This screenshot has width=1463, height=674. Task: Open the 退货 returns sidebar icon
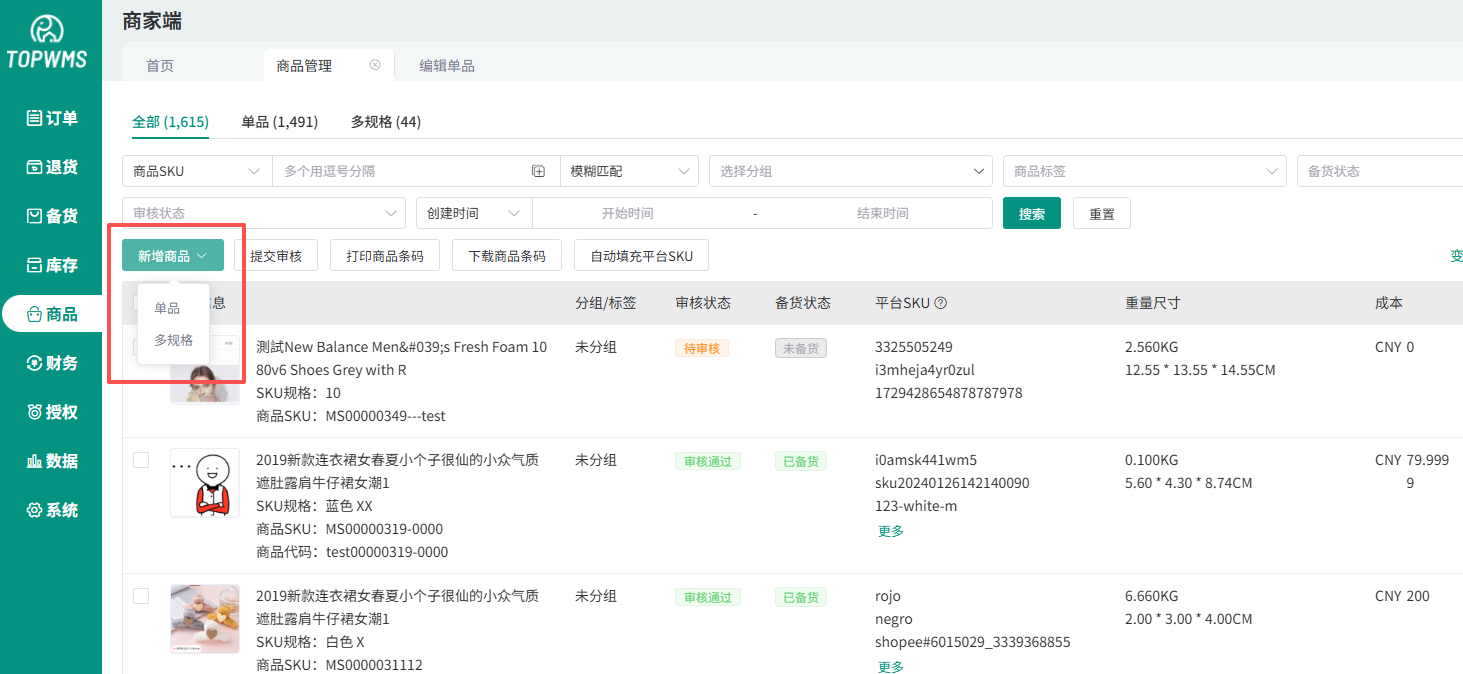point(34,167)
